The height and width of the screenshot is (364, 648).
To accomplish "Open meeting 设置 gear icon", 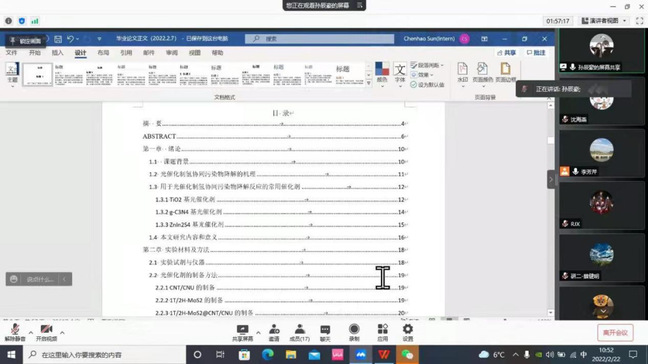I will click(407, 333).
